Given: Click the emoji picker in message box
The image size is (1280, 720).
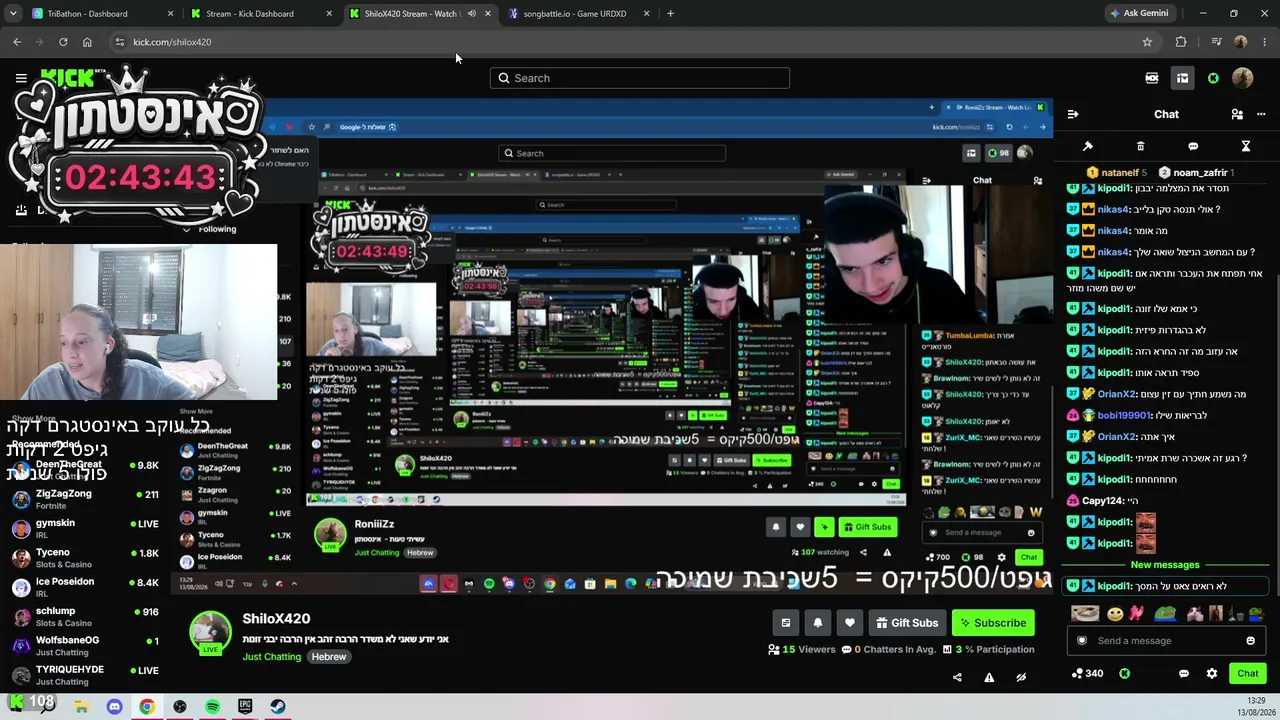Looking at the screenshot, I should tap(1250, 641).
